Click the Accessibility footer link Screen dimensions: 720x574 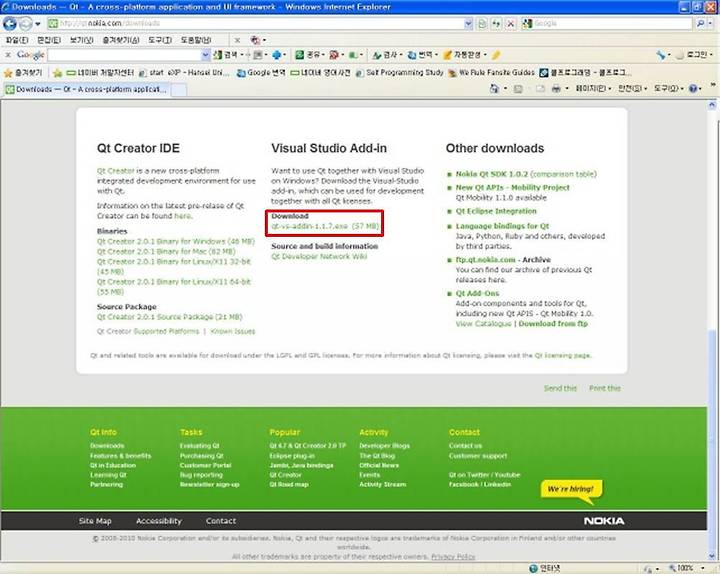(159, 521)
